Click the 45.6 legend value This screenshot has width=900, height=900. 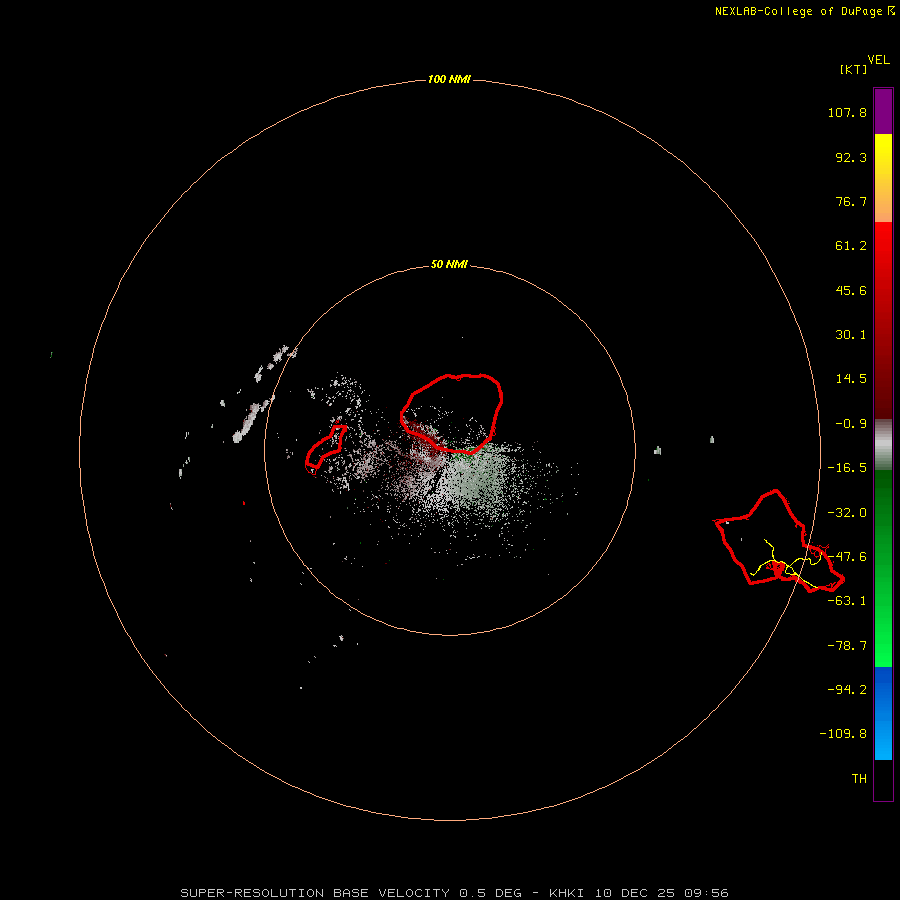[851, 290]
